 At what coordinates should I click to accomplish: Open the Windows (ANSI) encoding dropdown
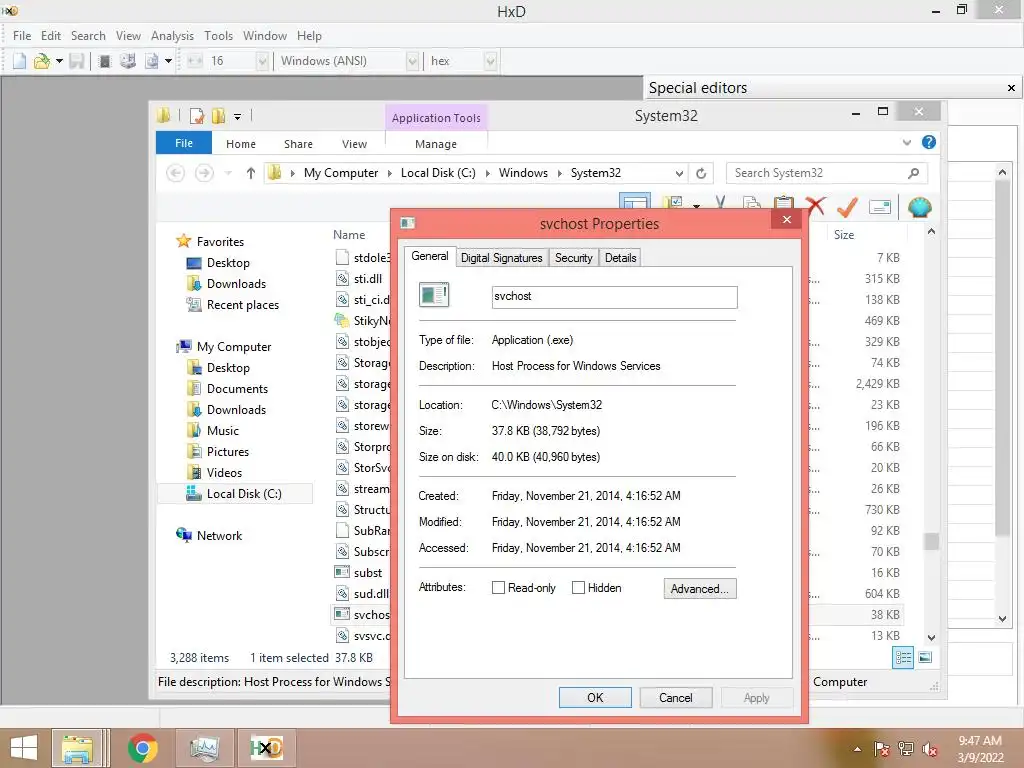tap(413, 61)
